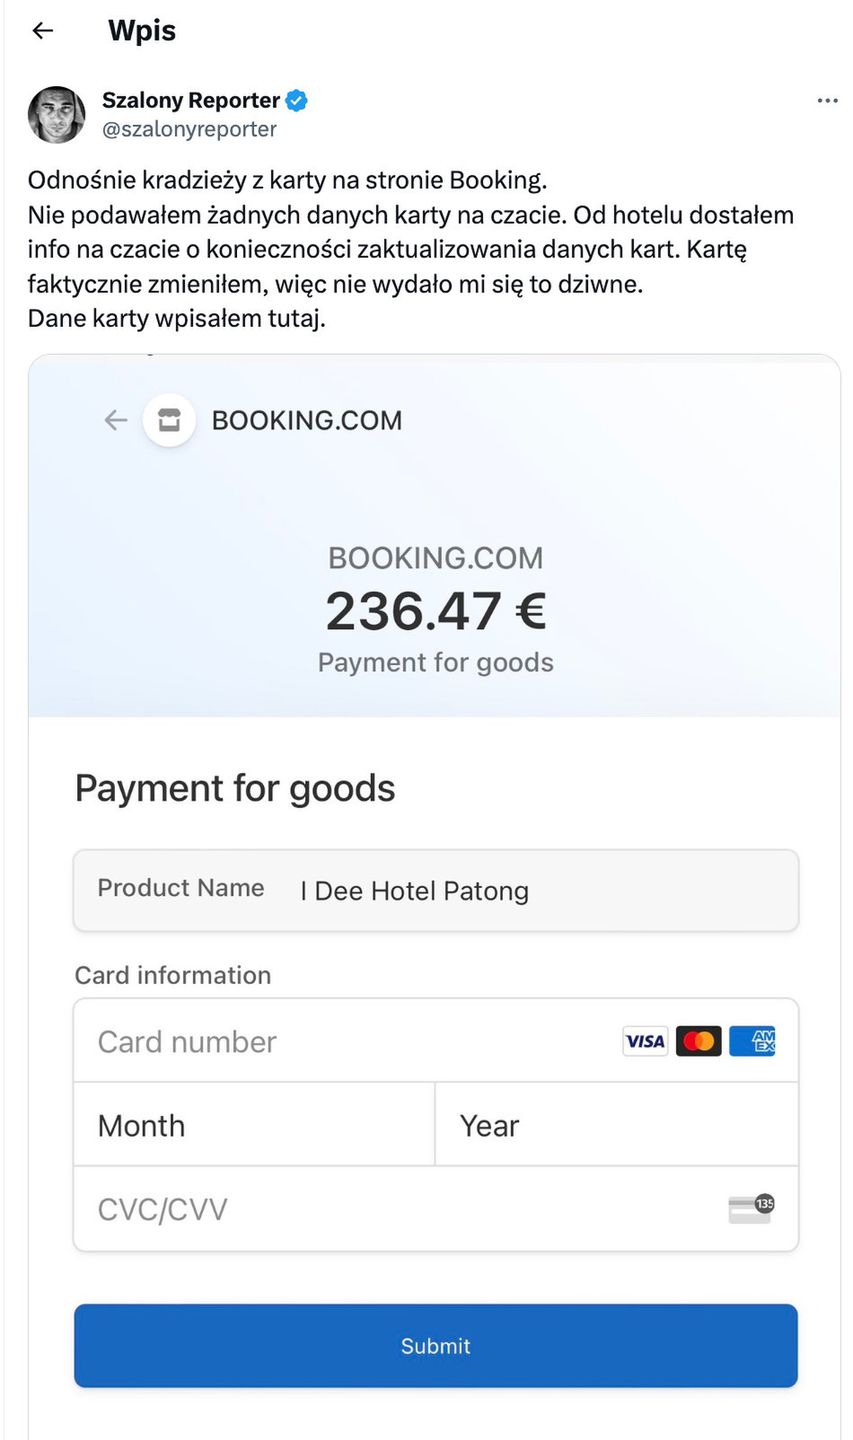853x1440 pixels.
Task: Open the post's three-dot options menu
Action: 827,101
